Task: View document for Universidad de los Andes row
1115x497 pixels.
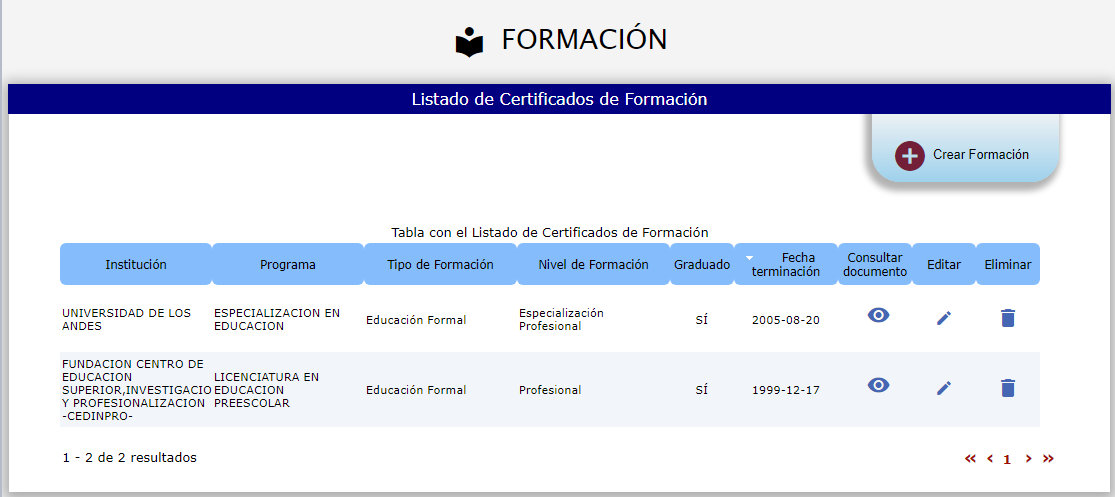Action: [x=878, y=315]
